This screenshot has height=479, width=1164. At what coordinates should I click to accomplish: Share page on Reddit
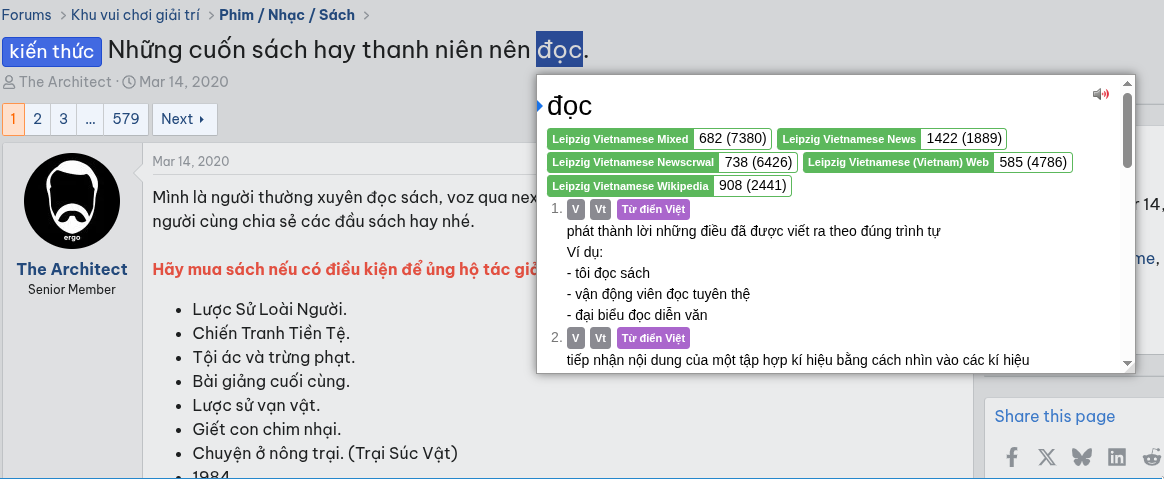point(1152,457)
